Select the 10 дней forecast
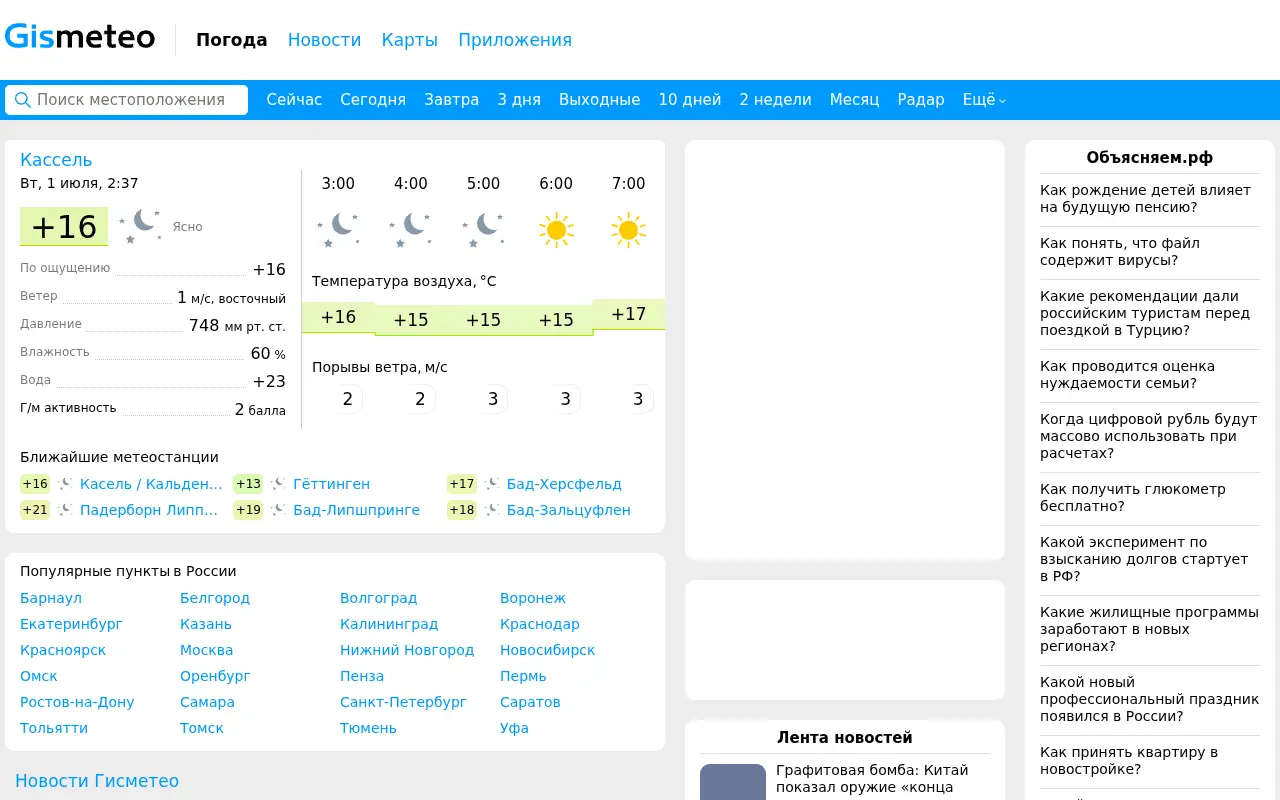1280x800 pixels. tap(690, 100)
